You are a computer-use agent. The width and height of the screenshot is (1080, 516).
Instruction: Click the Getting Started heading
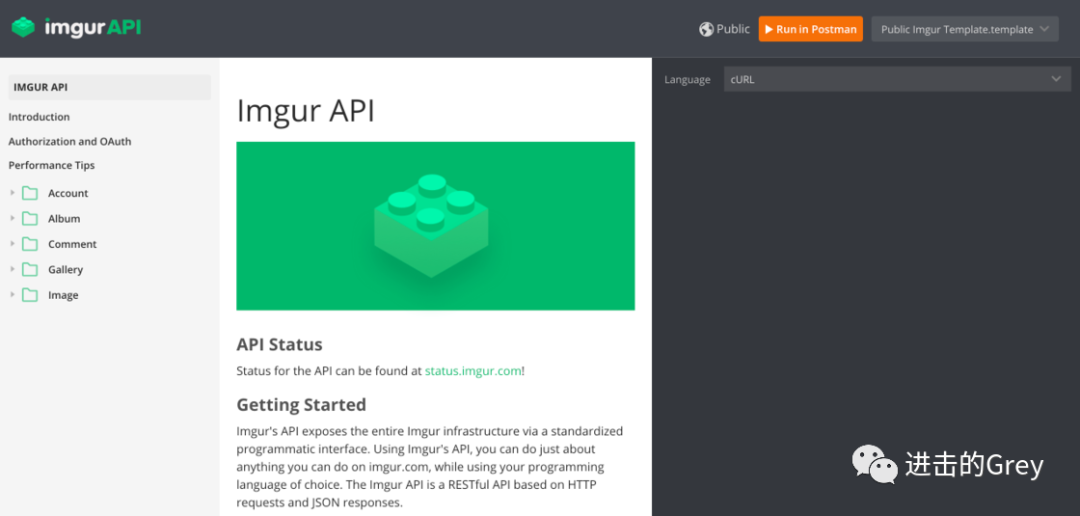point(301,404)
